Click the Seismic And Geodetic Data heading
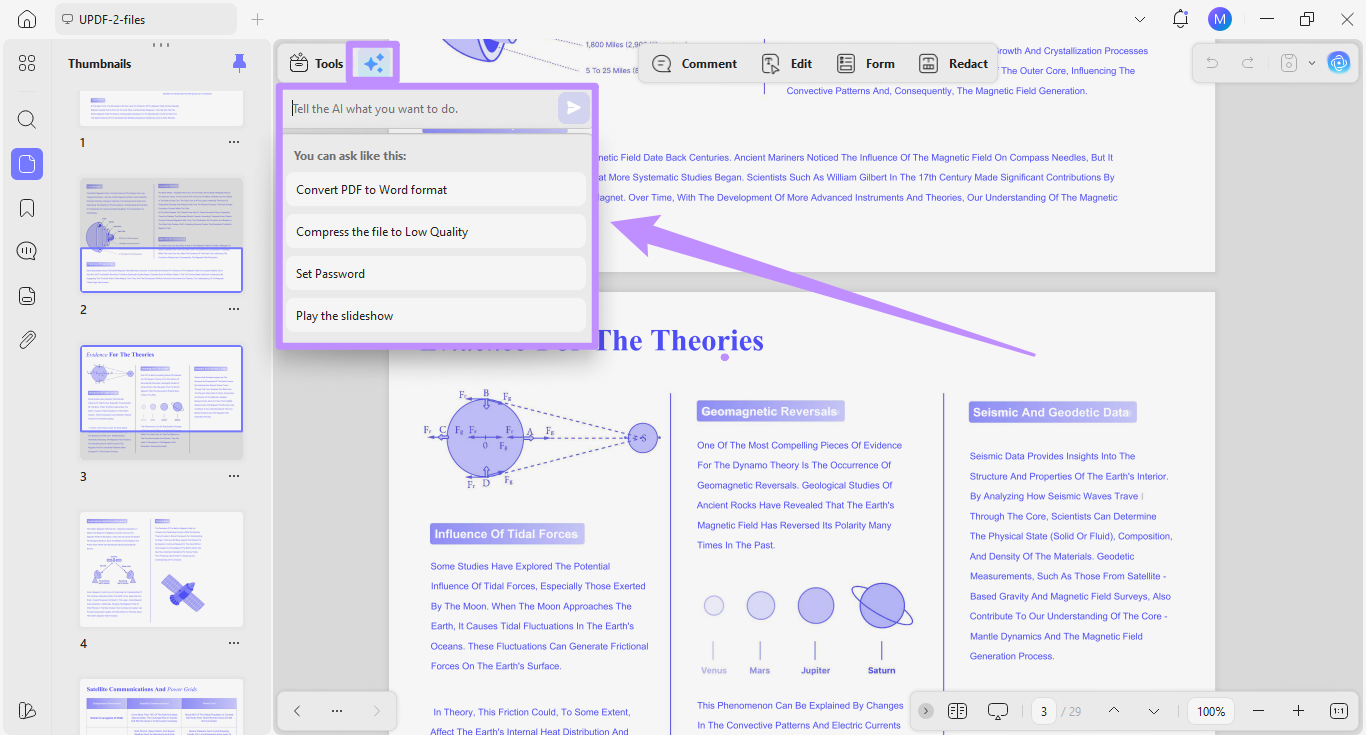 click(1052, 412)
